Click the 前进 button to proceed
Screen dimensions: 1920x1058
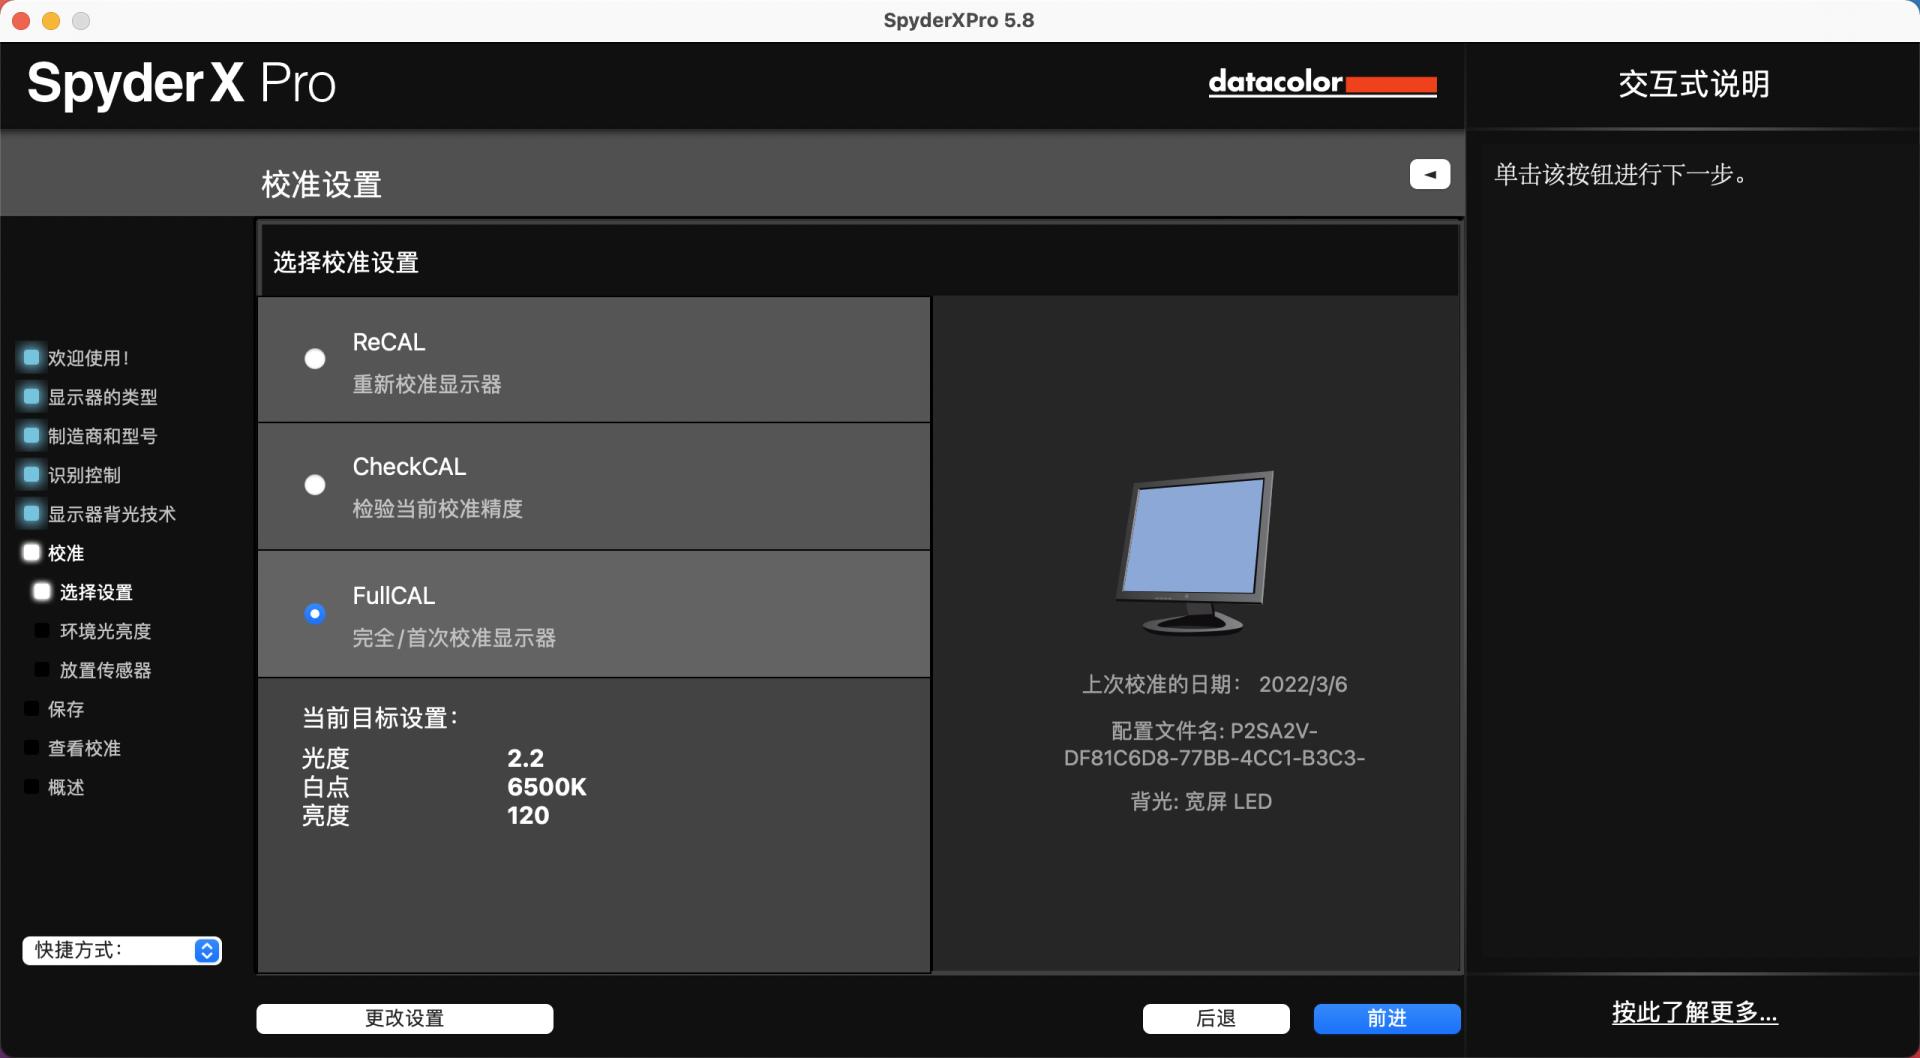(x=1386, y=1018)
